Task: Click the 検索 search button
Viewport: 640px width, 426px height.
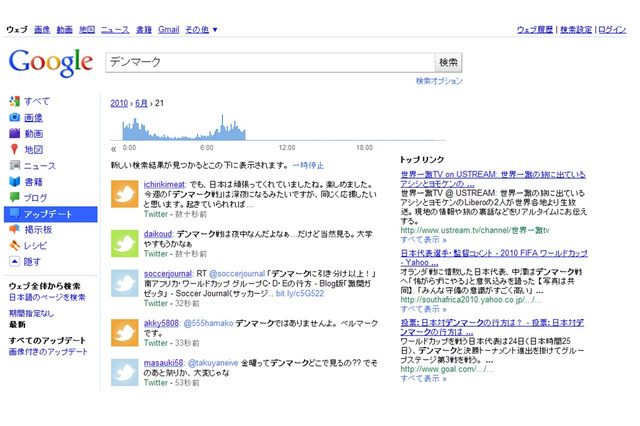Action: [x=448, y=62]
